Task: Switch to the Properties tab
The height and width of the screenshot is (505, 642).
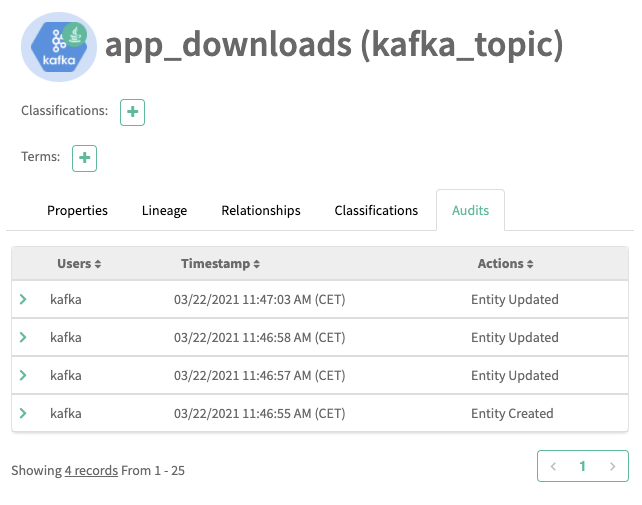Action: pos(77,211)
